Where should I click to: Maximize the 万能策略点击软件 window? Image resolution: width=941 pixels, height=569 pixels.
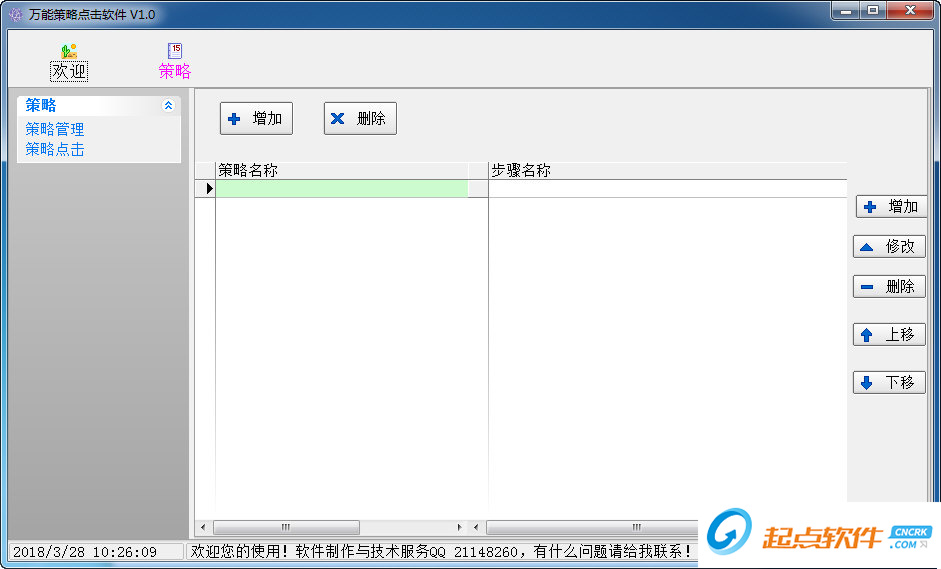click(x=874, y=11)
